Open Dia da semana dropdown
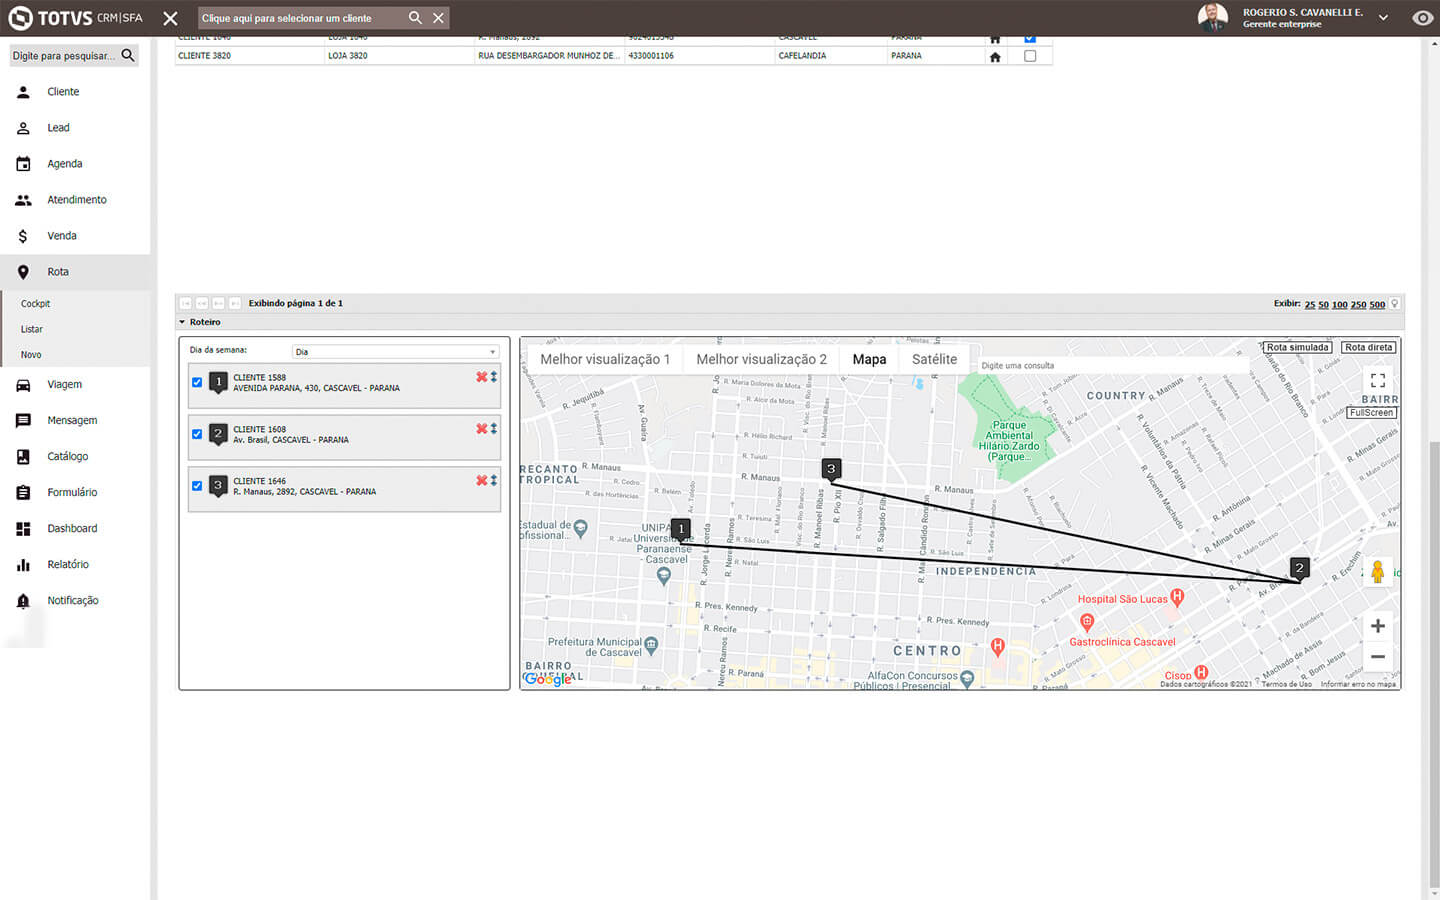Viewport: 1440px width, 900px height. pyautogui.click(x=395, y=352)
